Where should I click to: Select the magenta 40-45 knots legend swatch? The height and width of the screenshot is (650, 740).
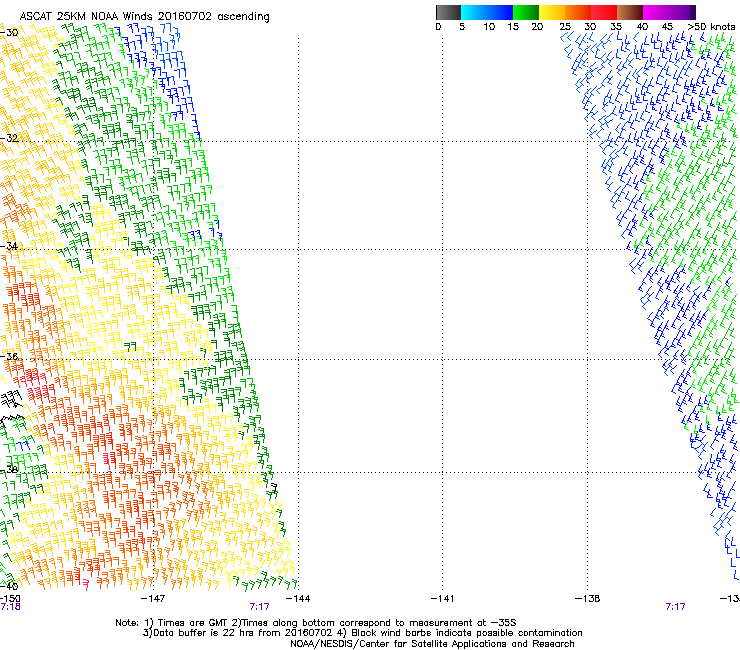(656, 12)
